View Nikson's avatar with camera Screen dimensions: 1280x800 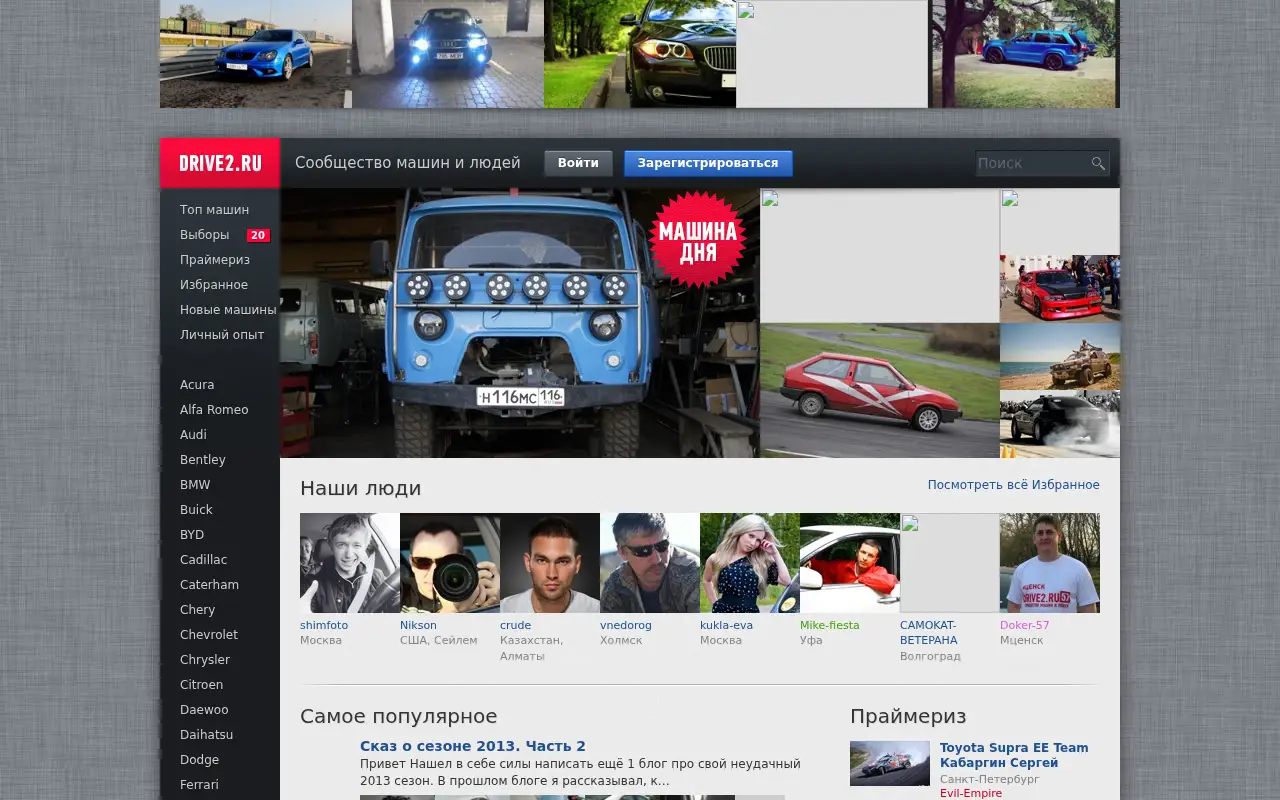(450, 563)
